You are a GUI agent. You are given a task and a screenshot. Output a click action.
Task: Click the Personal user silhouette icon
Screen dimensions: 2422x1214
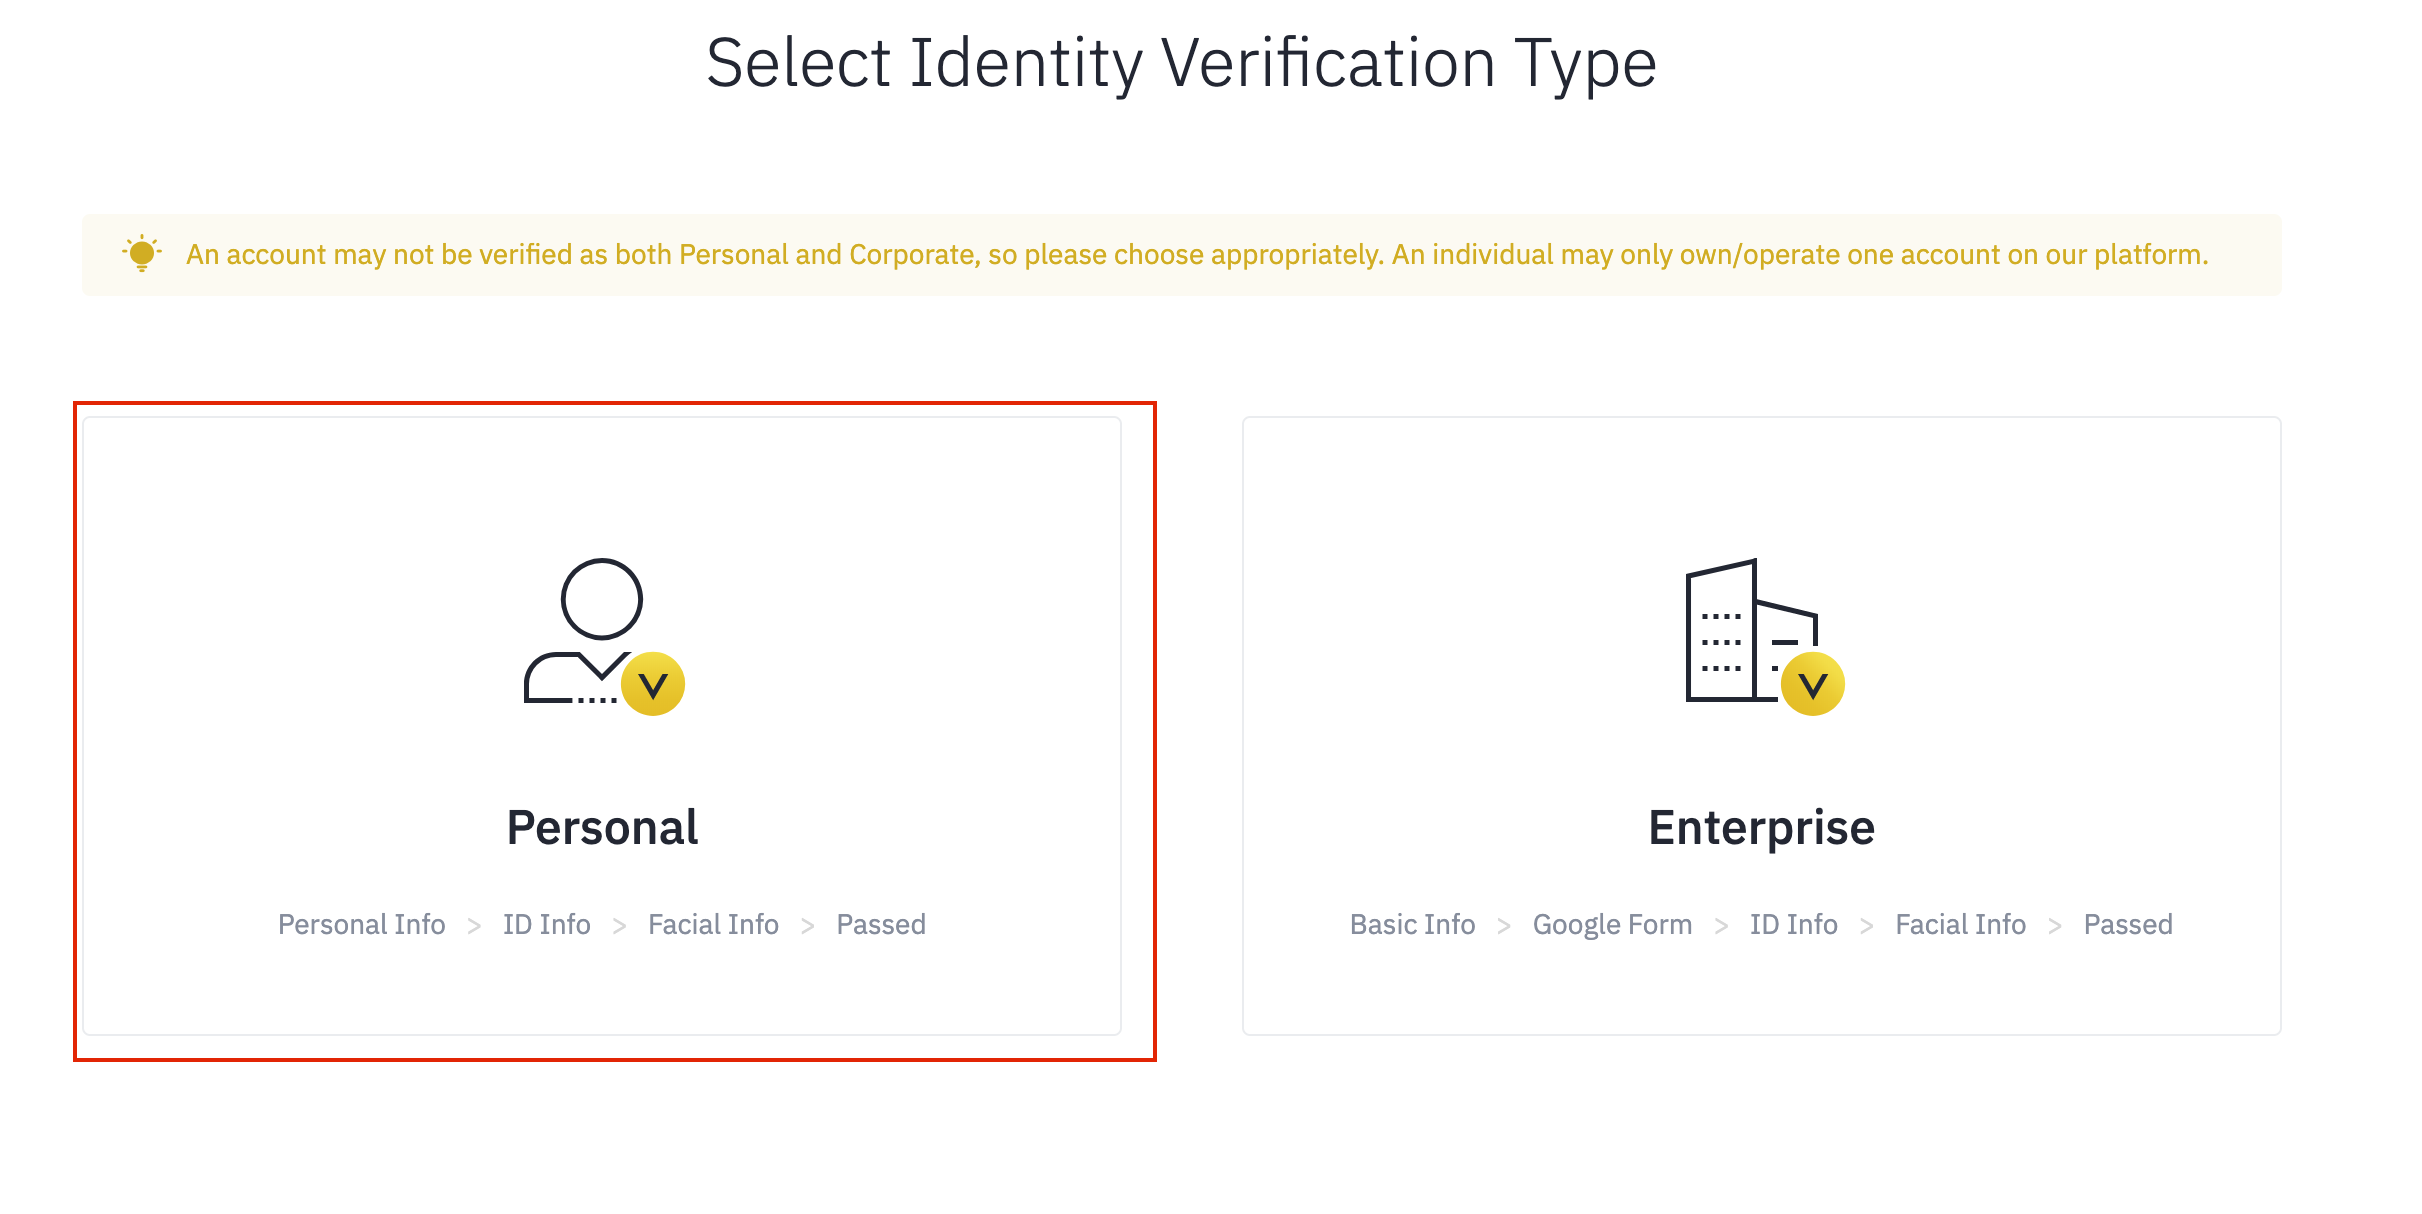click(590, 630)
